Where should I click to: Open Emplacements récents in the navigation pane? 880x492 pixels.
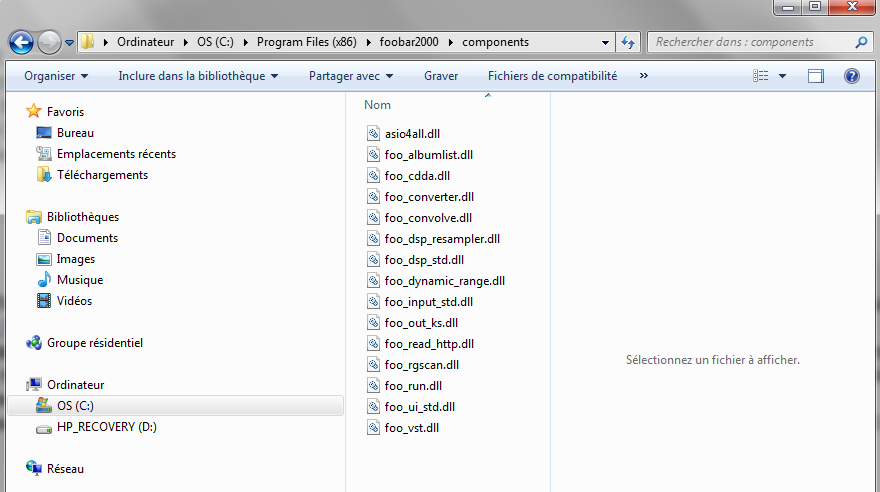(x=116, y=154)
